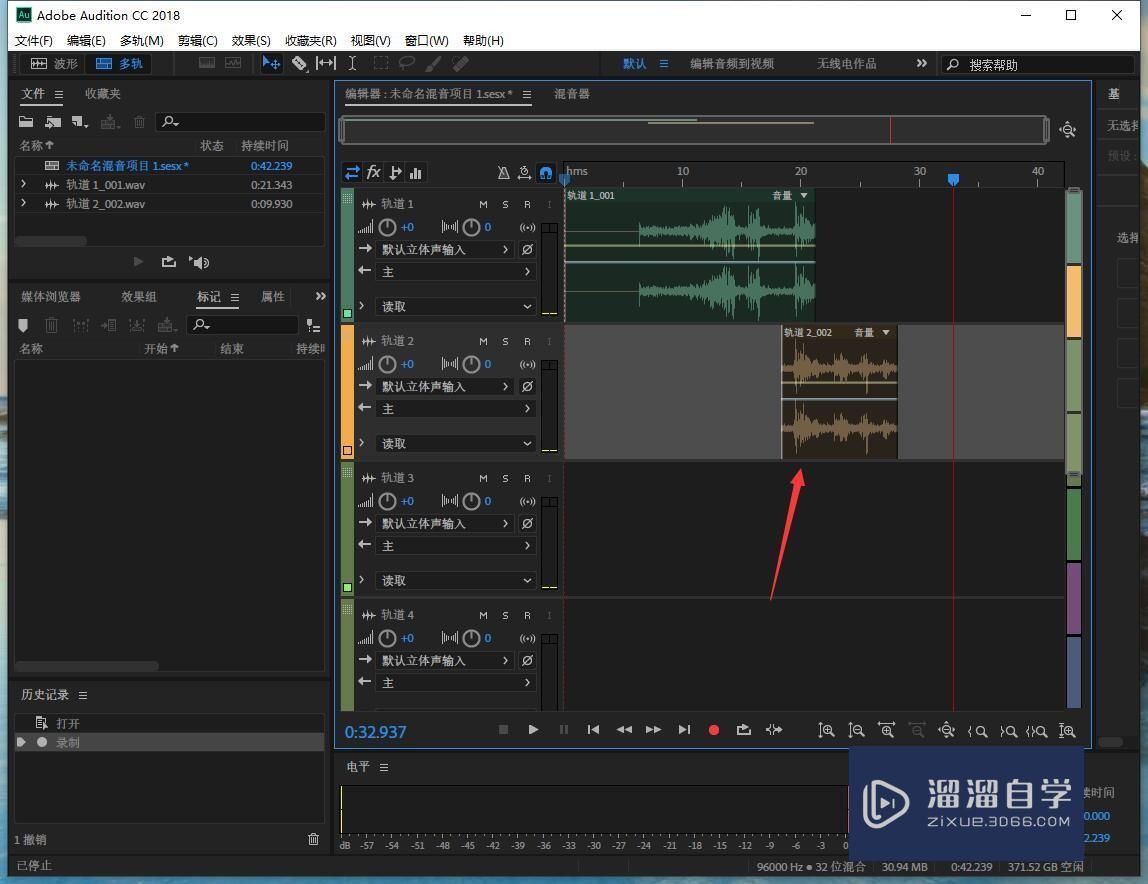This screenshot has width=1148, height=884.
Task: Click zoom navigator icon right of overview
Action: tap(1067, 130)
